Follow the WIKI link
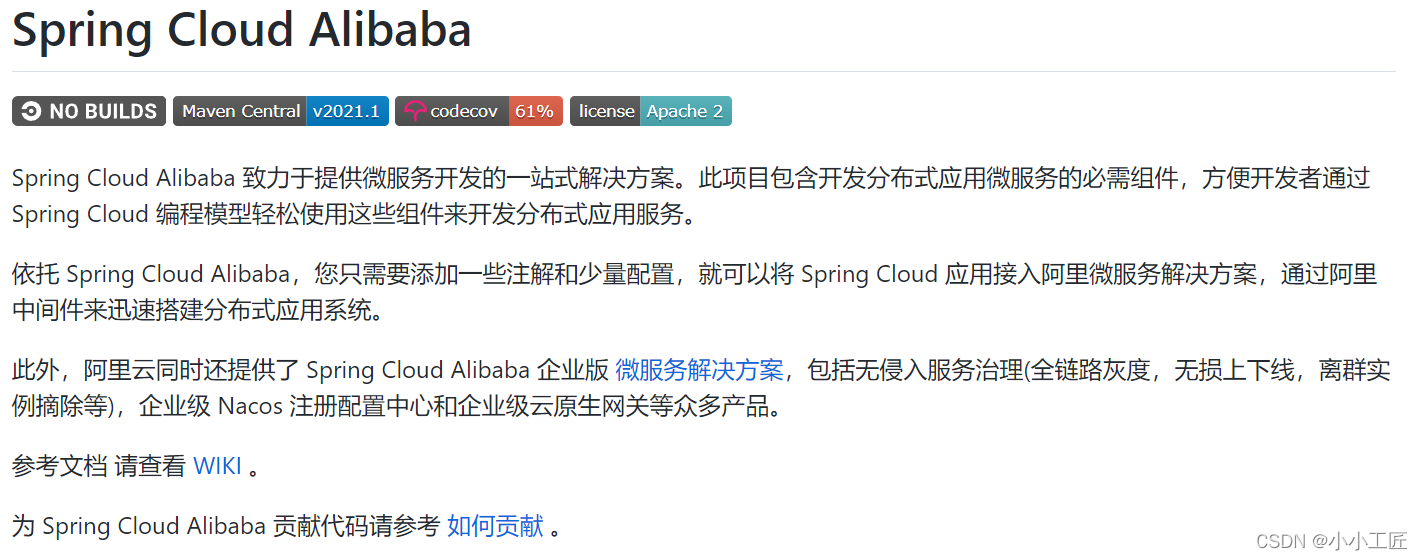Image resolution: width=1423 pixels, height=560 pixels. coord(217,466)
